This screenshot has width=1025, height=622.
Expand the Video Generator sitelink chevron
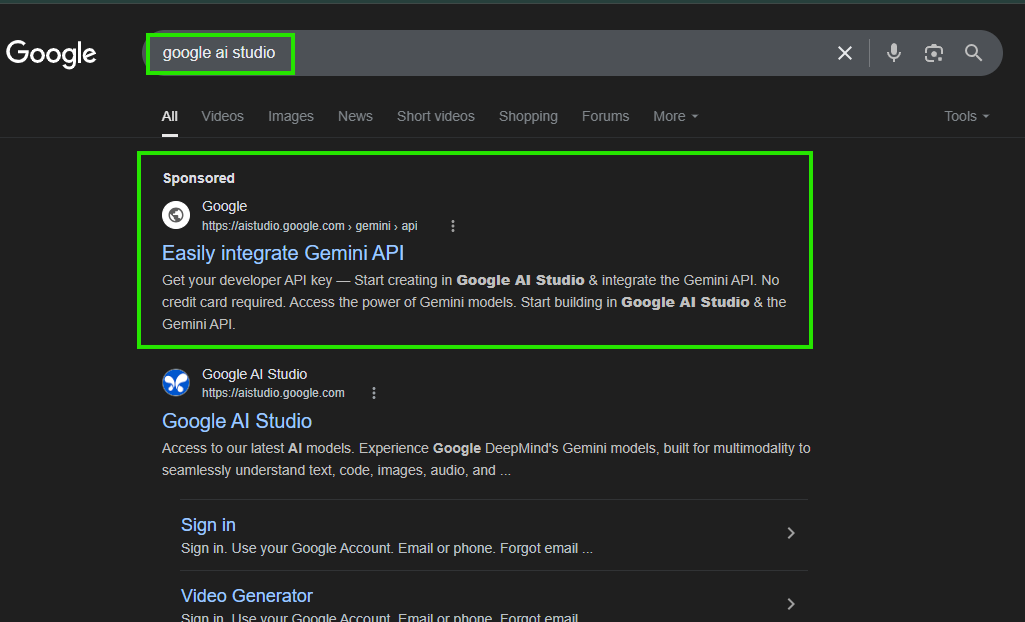point(791,604)
